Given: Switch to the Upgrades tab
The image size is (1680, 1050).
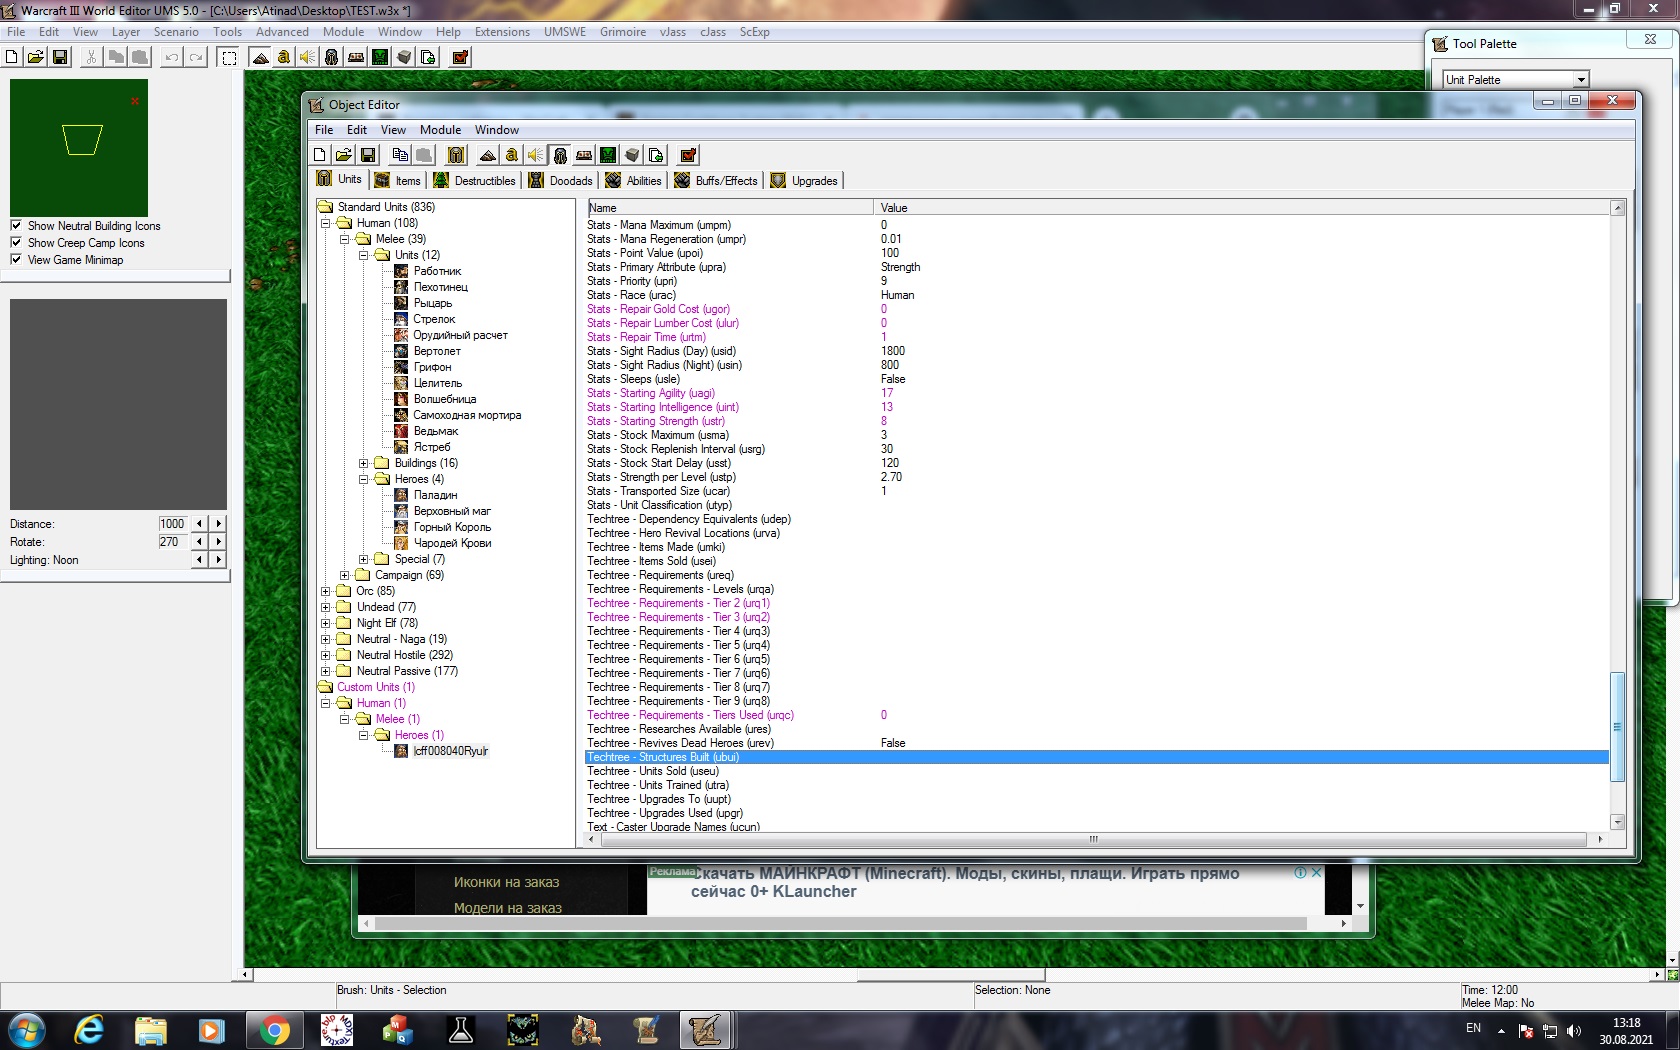Looking at the screenshot, I should 805,181.
